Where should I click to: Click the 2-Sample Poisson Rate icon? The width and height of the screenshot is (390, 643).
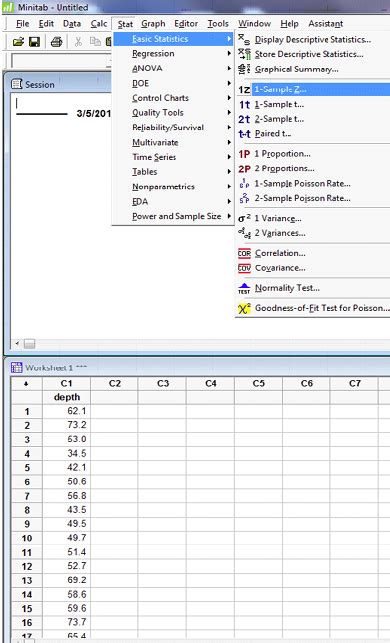click(x=244, y=198)
